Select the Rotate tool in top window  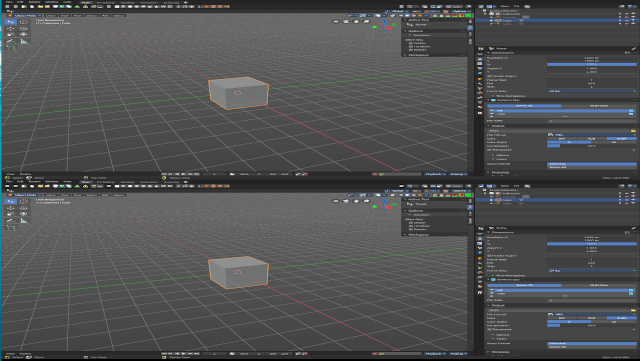[x=24, y=29]
